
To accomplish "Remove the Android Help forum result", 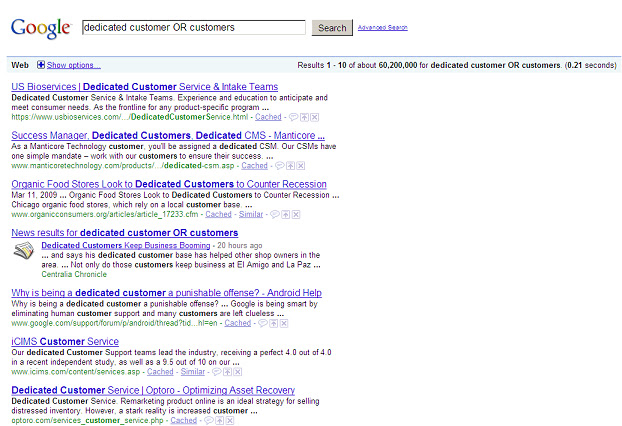I will coord(284,323).
